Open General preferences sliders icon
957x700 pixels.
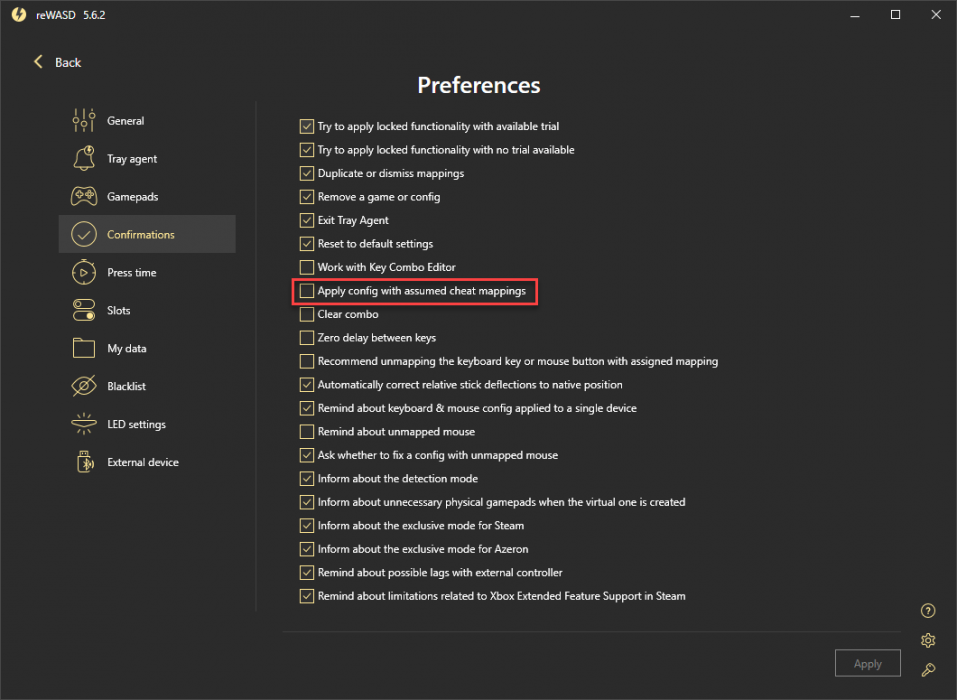84,120
